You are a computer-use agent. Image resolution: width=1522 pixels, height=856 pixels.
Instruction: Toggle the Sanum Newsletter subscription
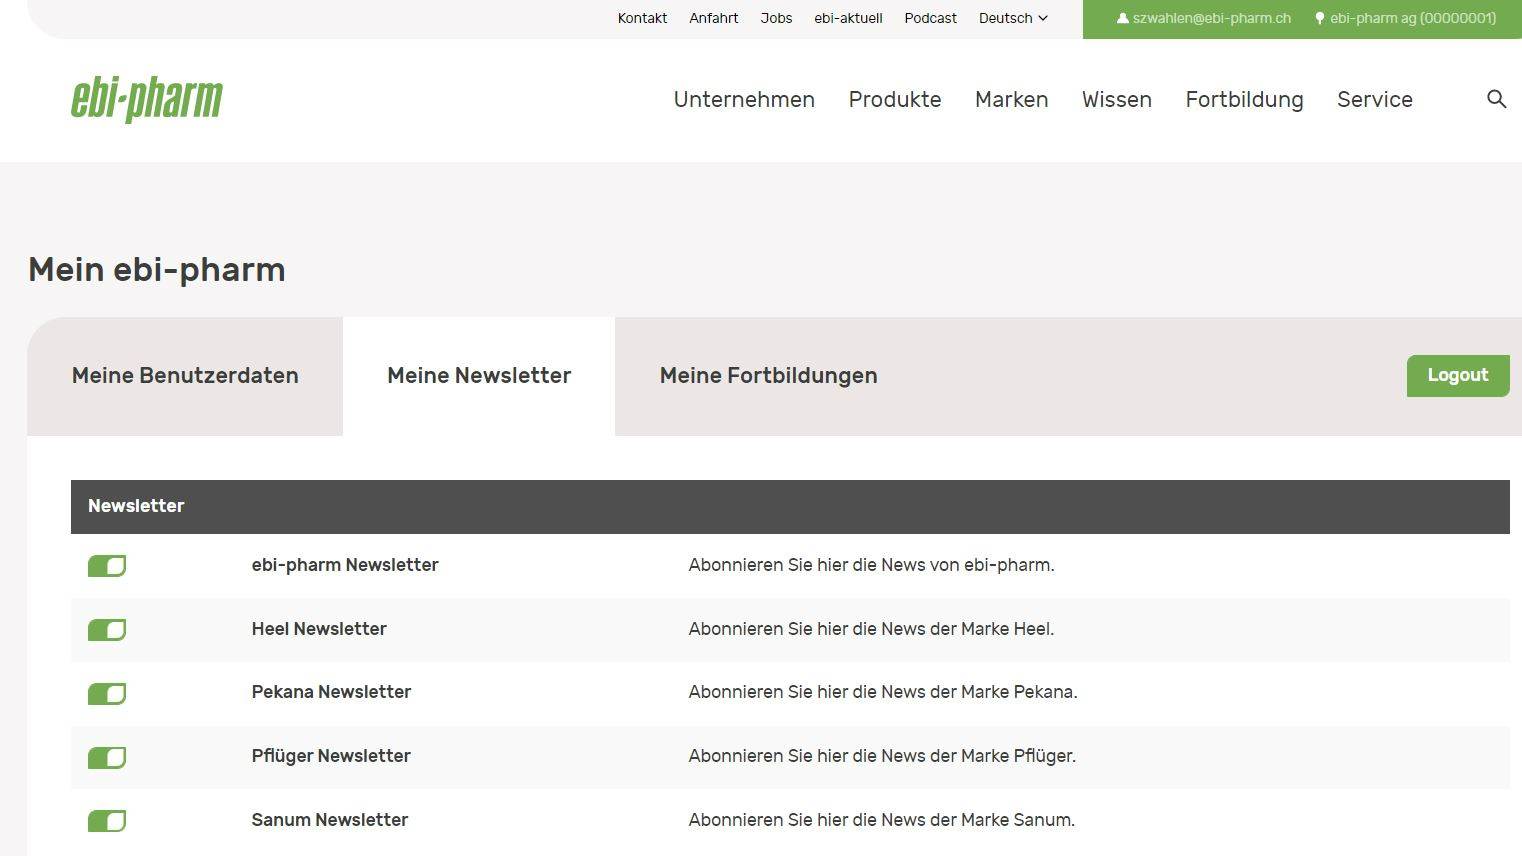click(x=107, y=821)
